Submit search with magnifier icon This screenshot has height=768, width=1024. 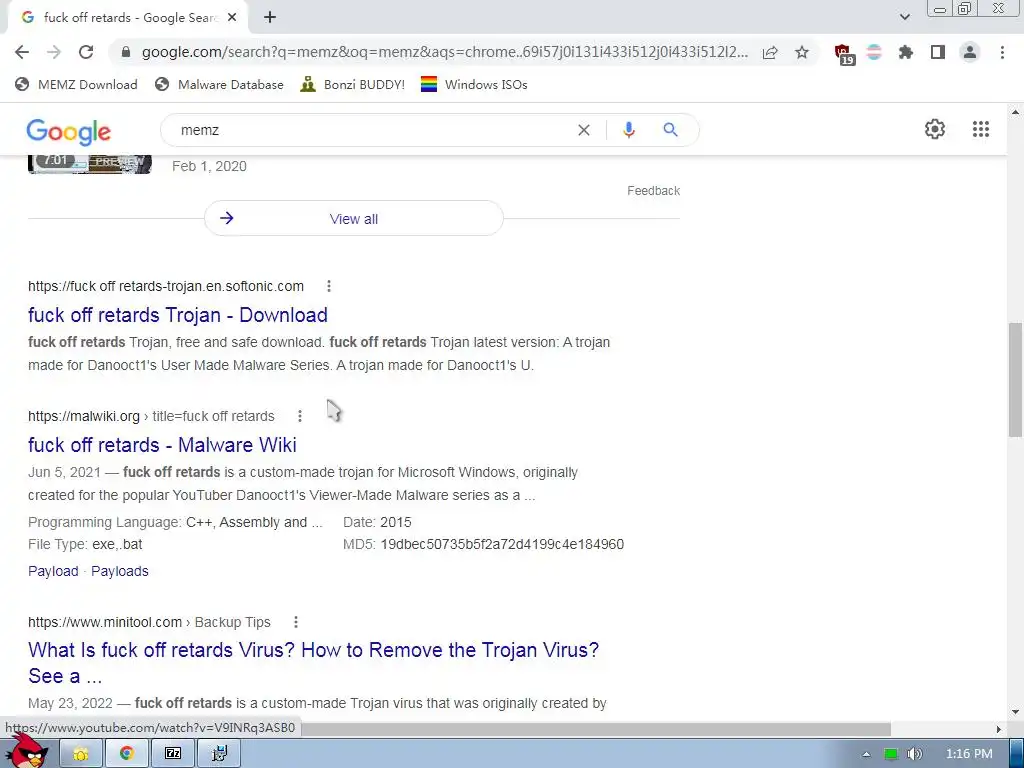(x=671, y=130)
